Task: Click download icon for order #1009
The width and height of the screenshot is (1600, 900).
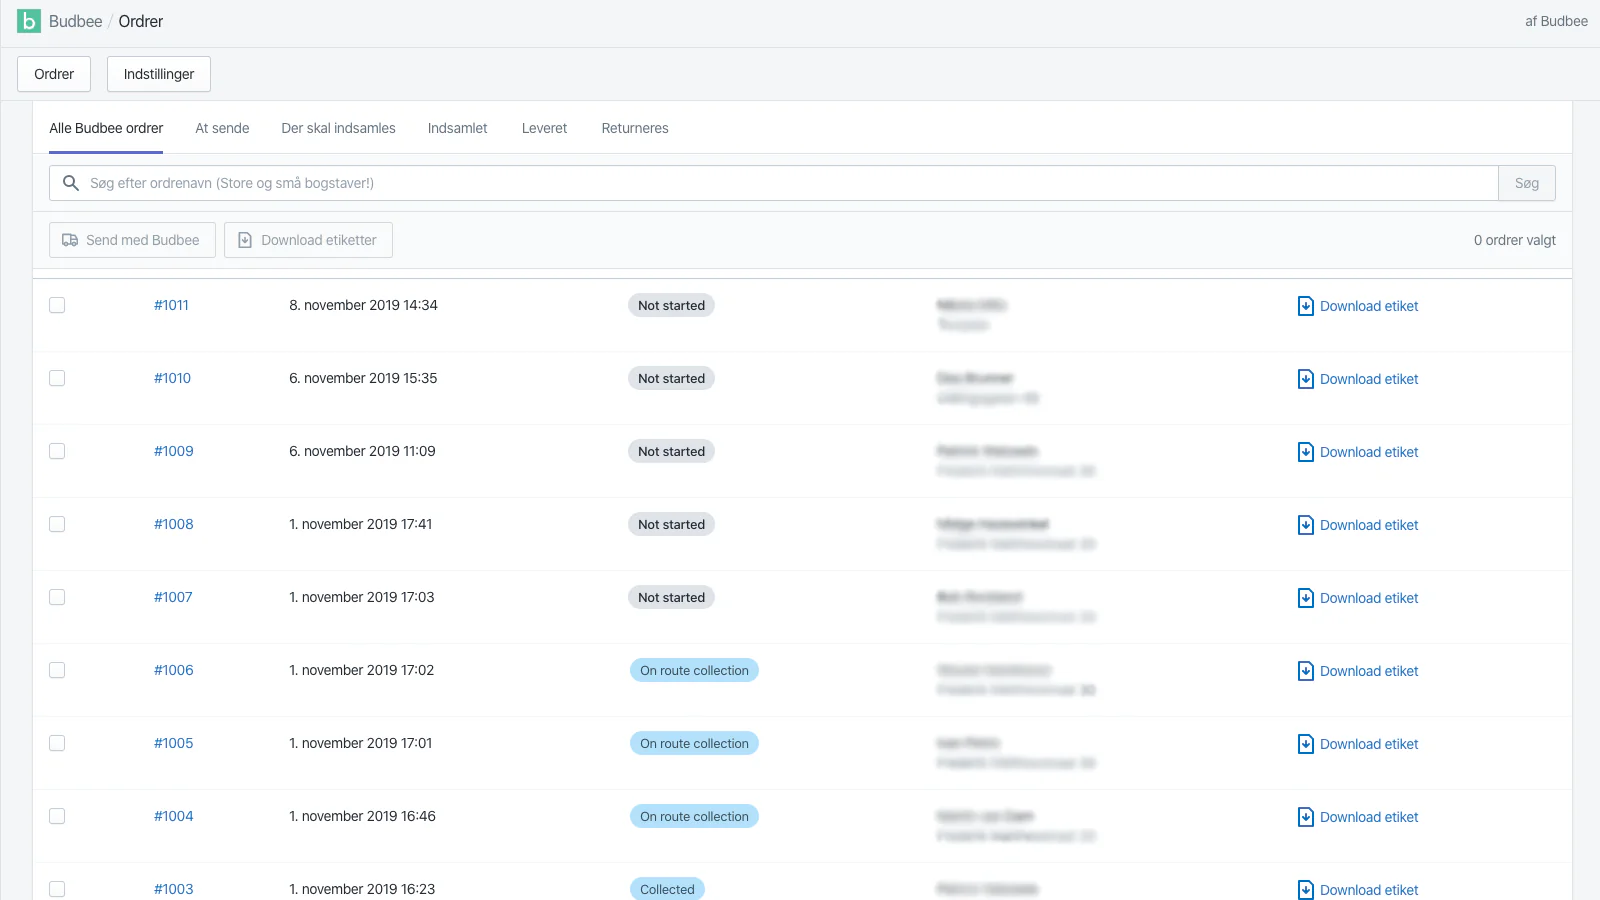Action: point(1306,452)
